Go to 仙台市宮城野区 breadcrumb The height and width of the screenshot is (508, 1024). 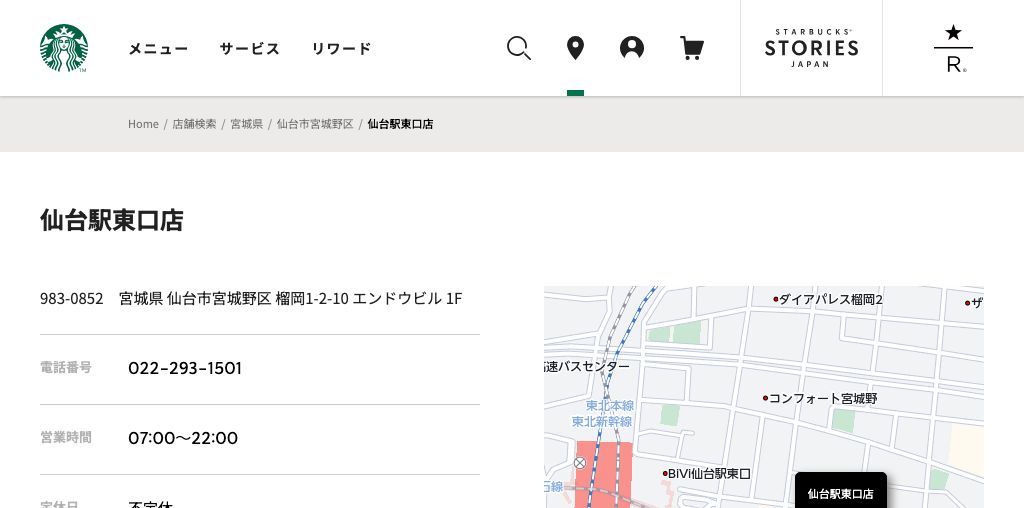coord(315,124)
